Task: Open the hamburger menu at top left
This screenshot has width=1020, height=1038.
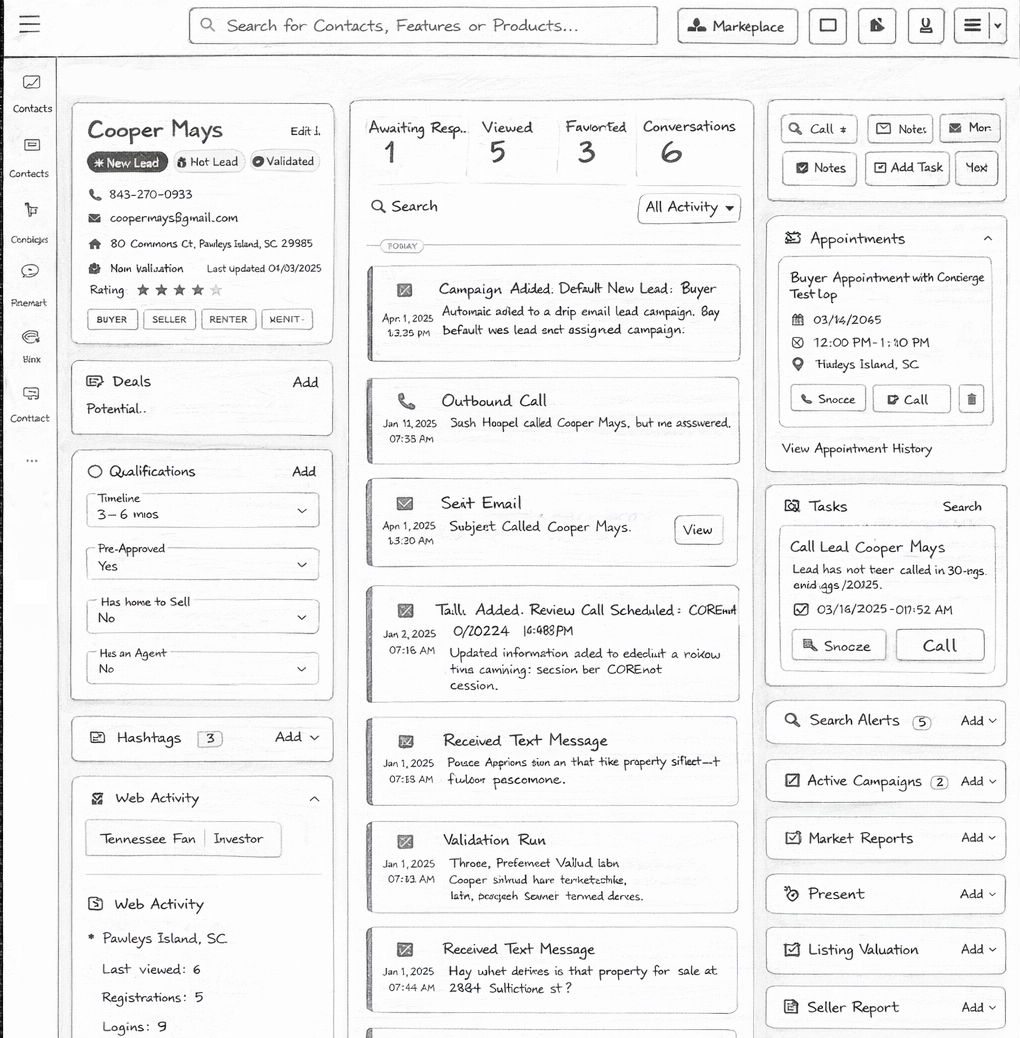Action: click(x=29, y=24)
